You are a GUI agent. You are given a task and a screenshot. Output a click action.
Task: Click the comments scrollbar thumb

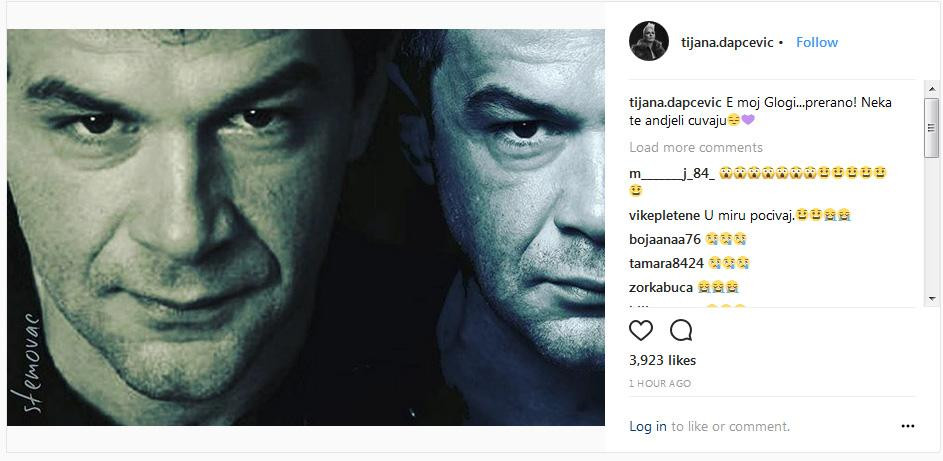(x=931, y=127)
